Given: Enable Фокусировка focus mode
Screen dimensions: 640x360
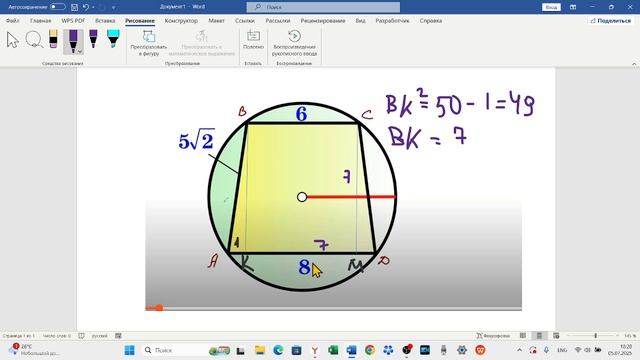Looking at the screenshot, I should pos(493,336).
